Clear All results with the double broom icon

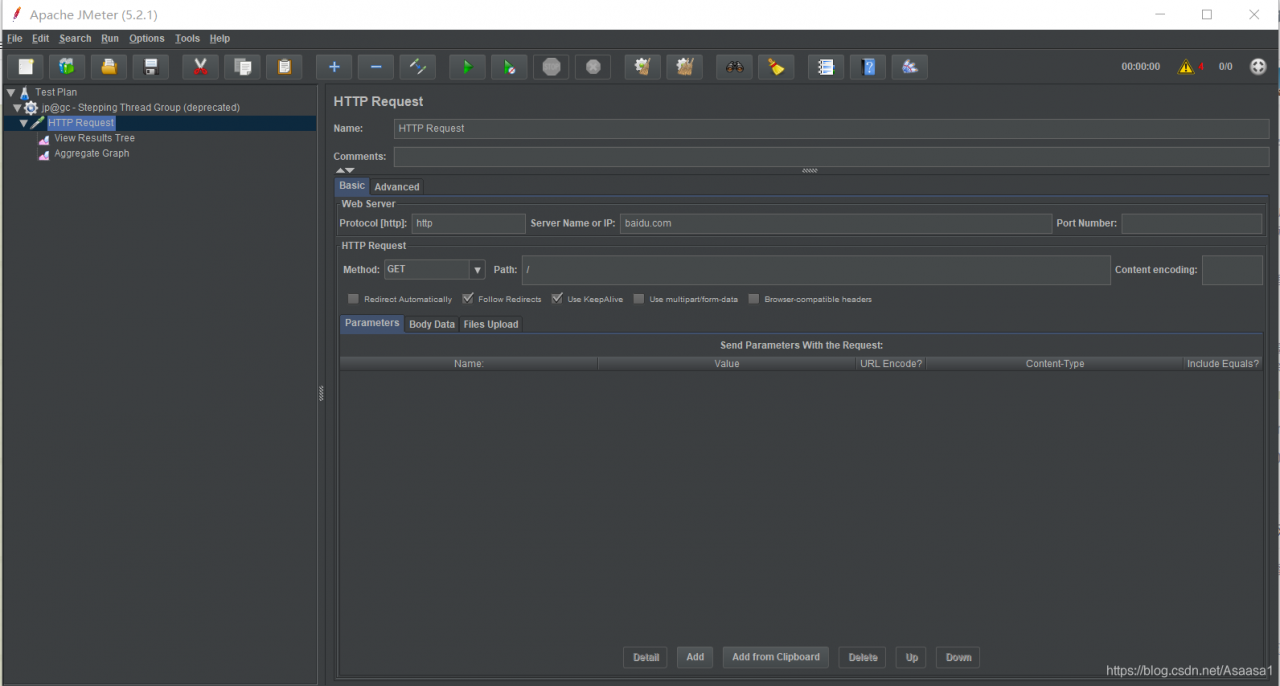pos(685,67)
